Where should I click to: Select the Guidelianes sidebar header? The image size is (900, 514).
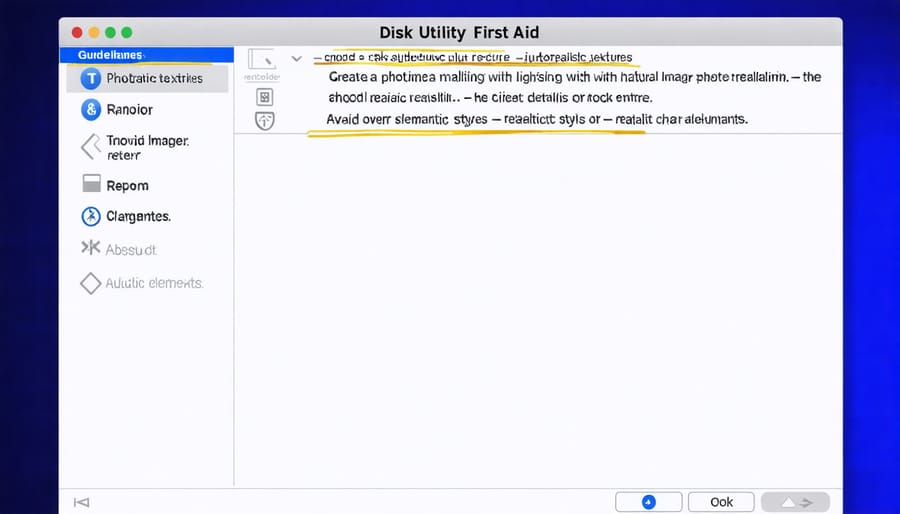(147, 55)
